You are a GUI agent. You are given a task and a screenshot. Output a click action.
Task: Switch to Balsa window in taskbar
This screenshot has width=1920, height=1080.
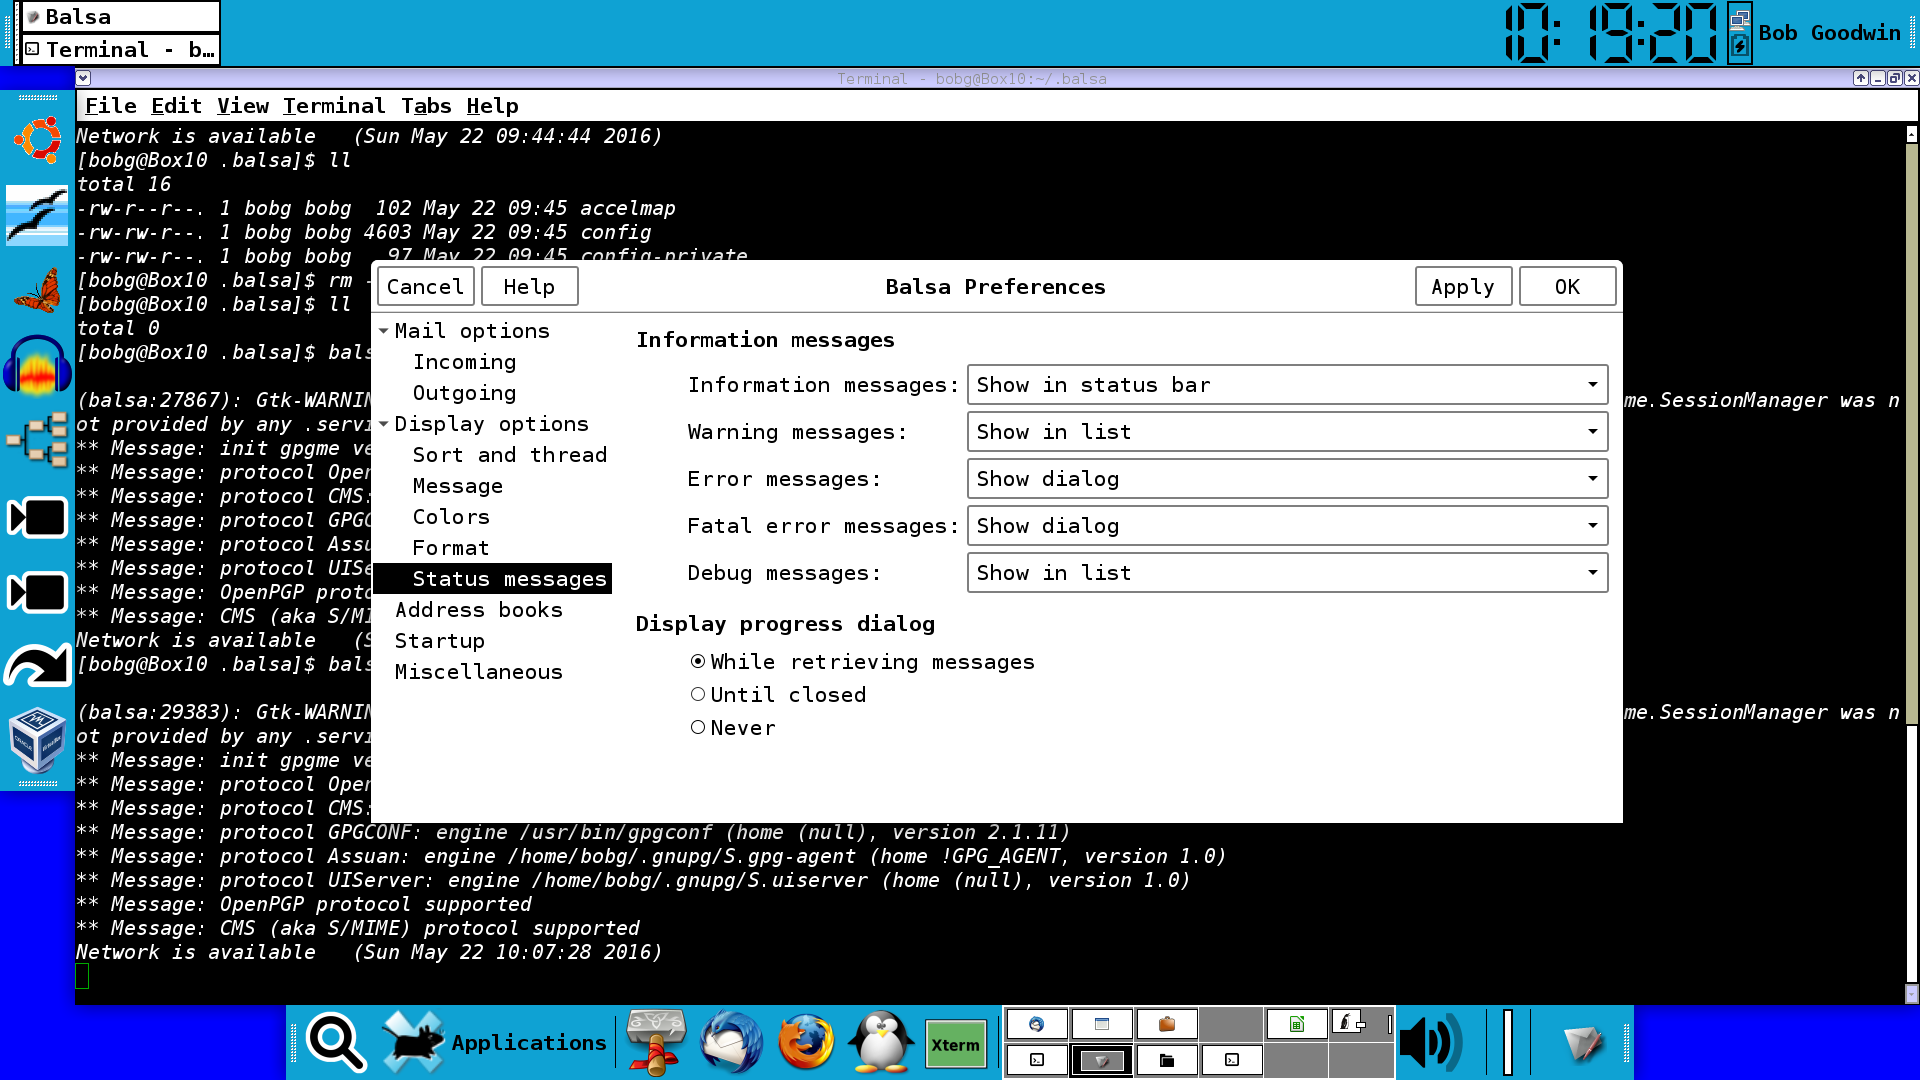(120, 17)
